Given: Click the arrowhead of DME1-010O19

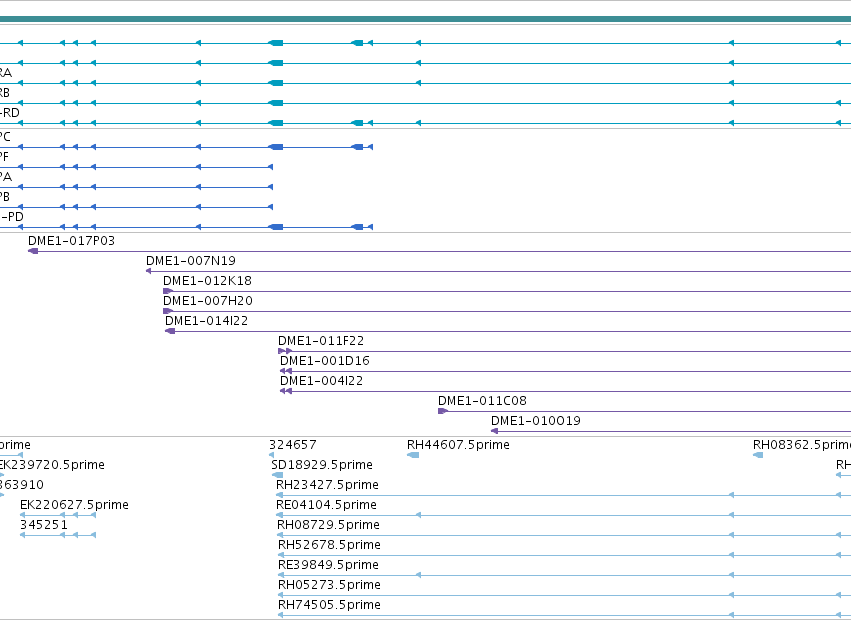Looking at the screenshot, I should point(494,431).
